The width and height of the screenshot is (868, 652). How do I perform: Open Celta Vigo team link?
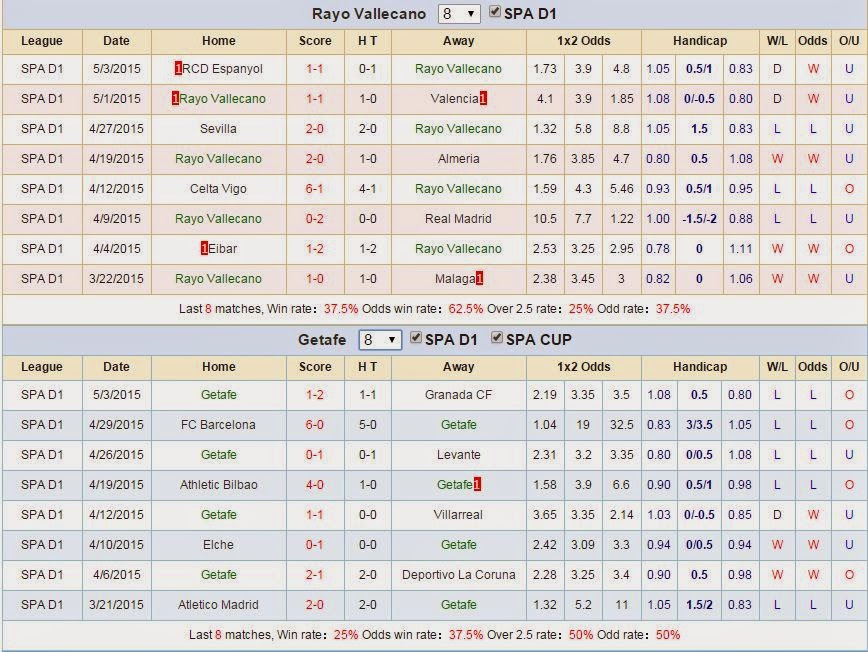[x=218, y=189]
